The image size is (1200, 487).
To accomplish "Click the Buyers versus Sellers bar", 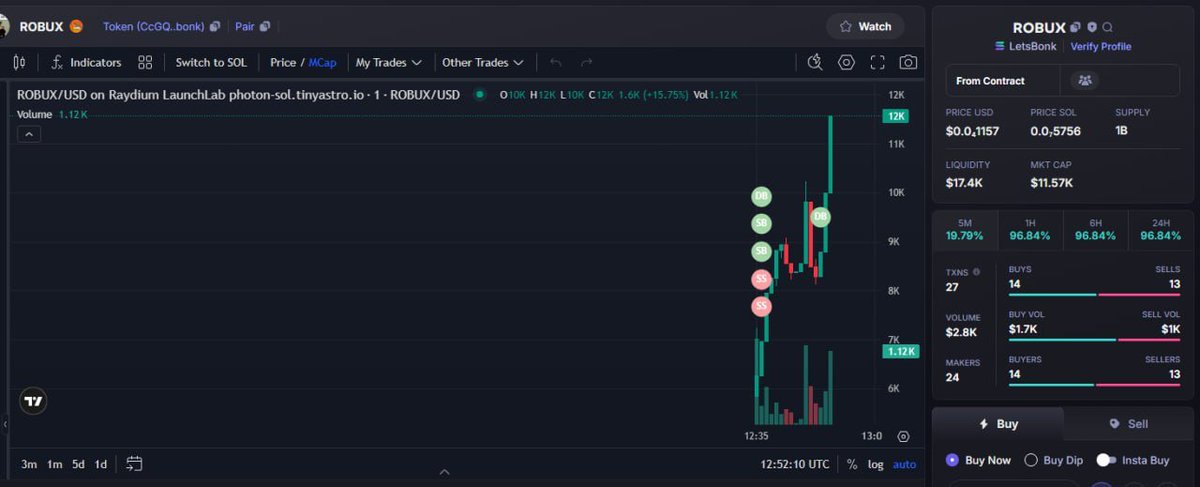I will (x=1095, y=384).
